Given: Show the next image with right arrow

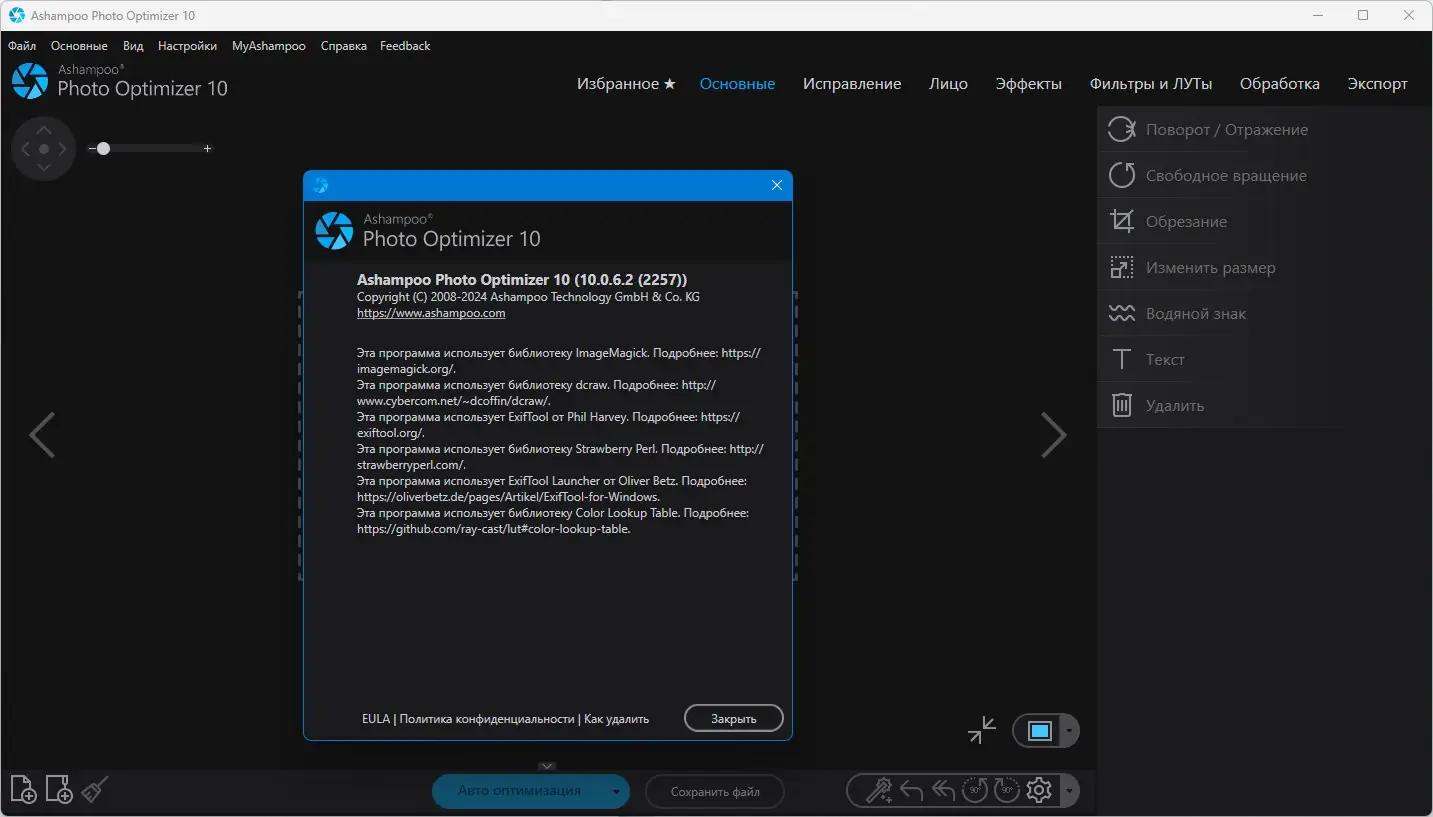Looking at the screenshot, I should (x=1054, y=435).
